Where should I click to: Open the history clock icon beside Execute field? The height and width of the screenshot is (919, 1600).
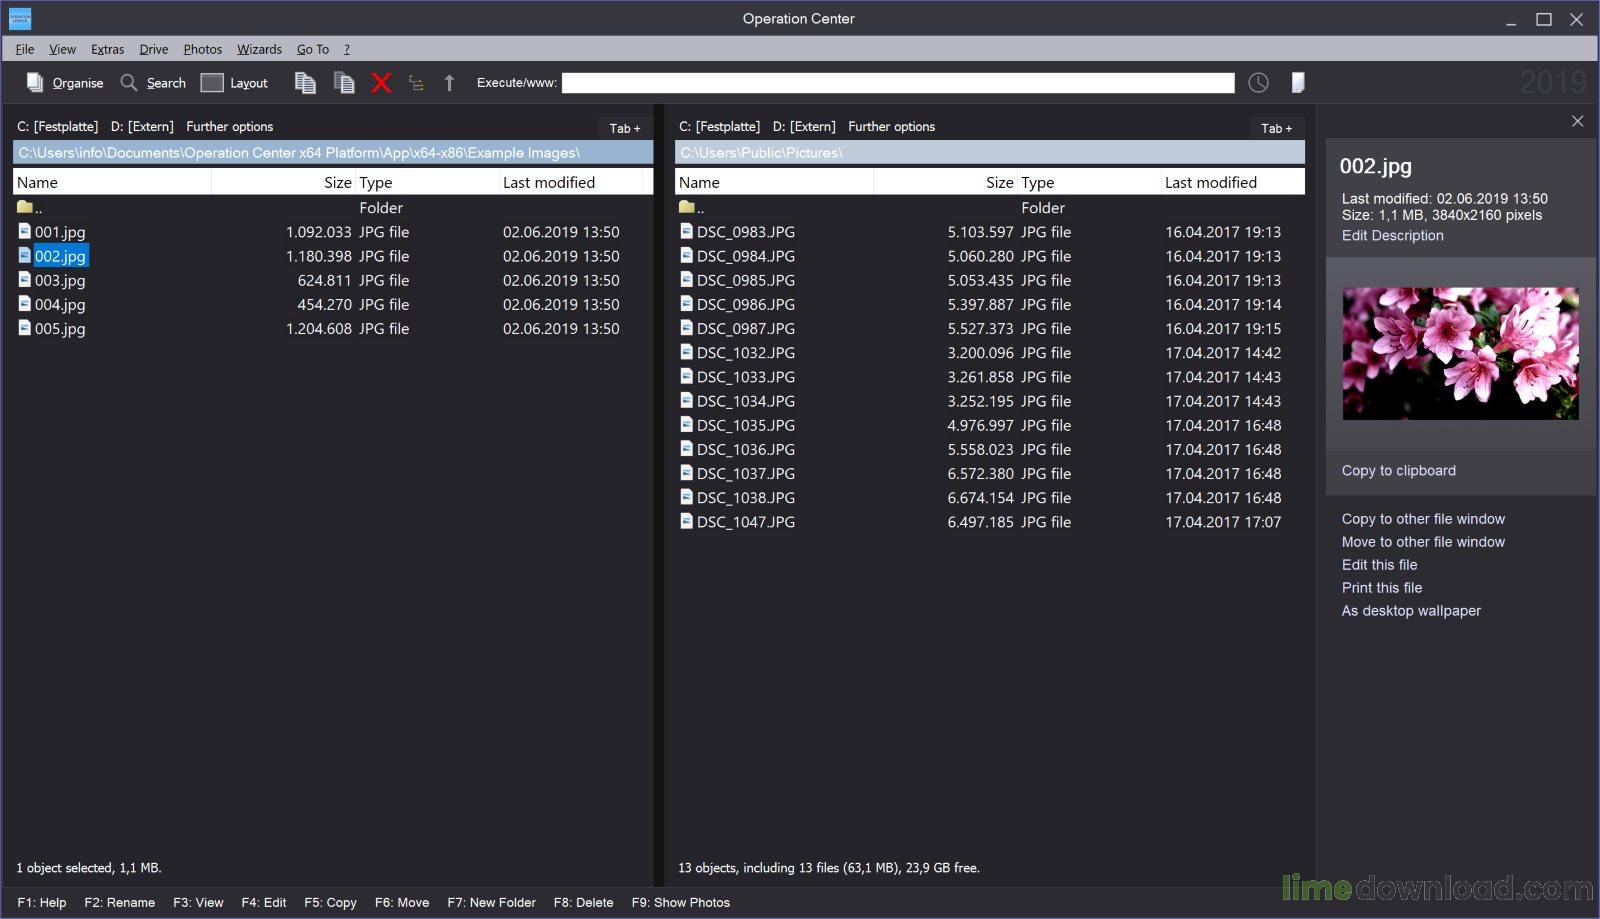[1258, 83]
